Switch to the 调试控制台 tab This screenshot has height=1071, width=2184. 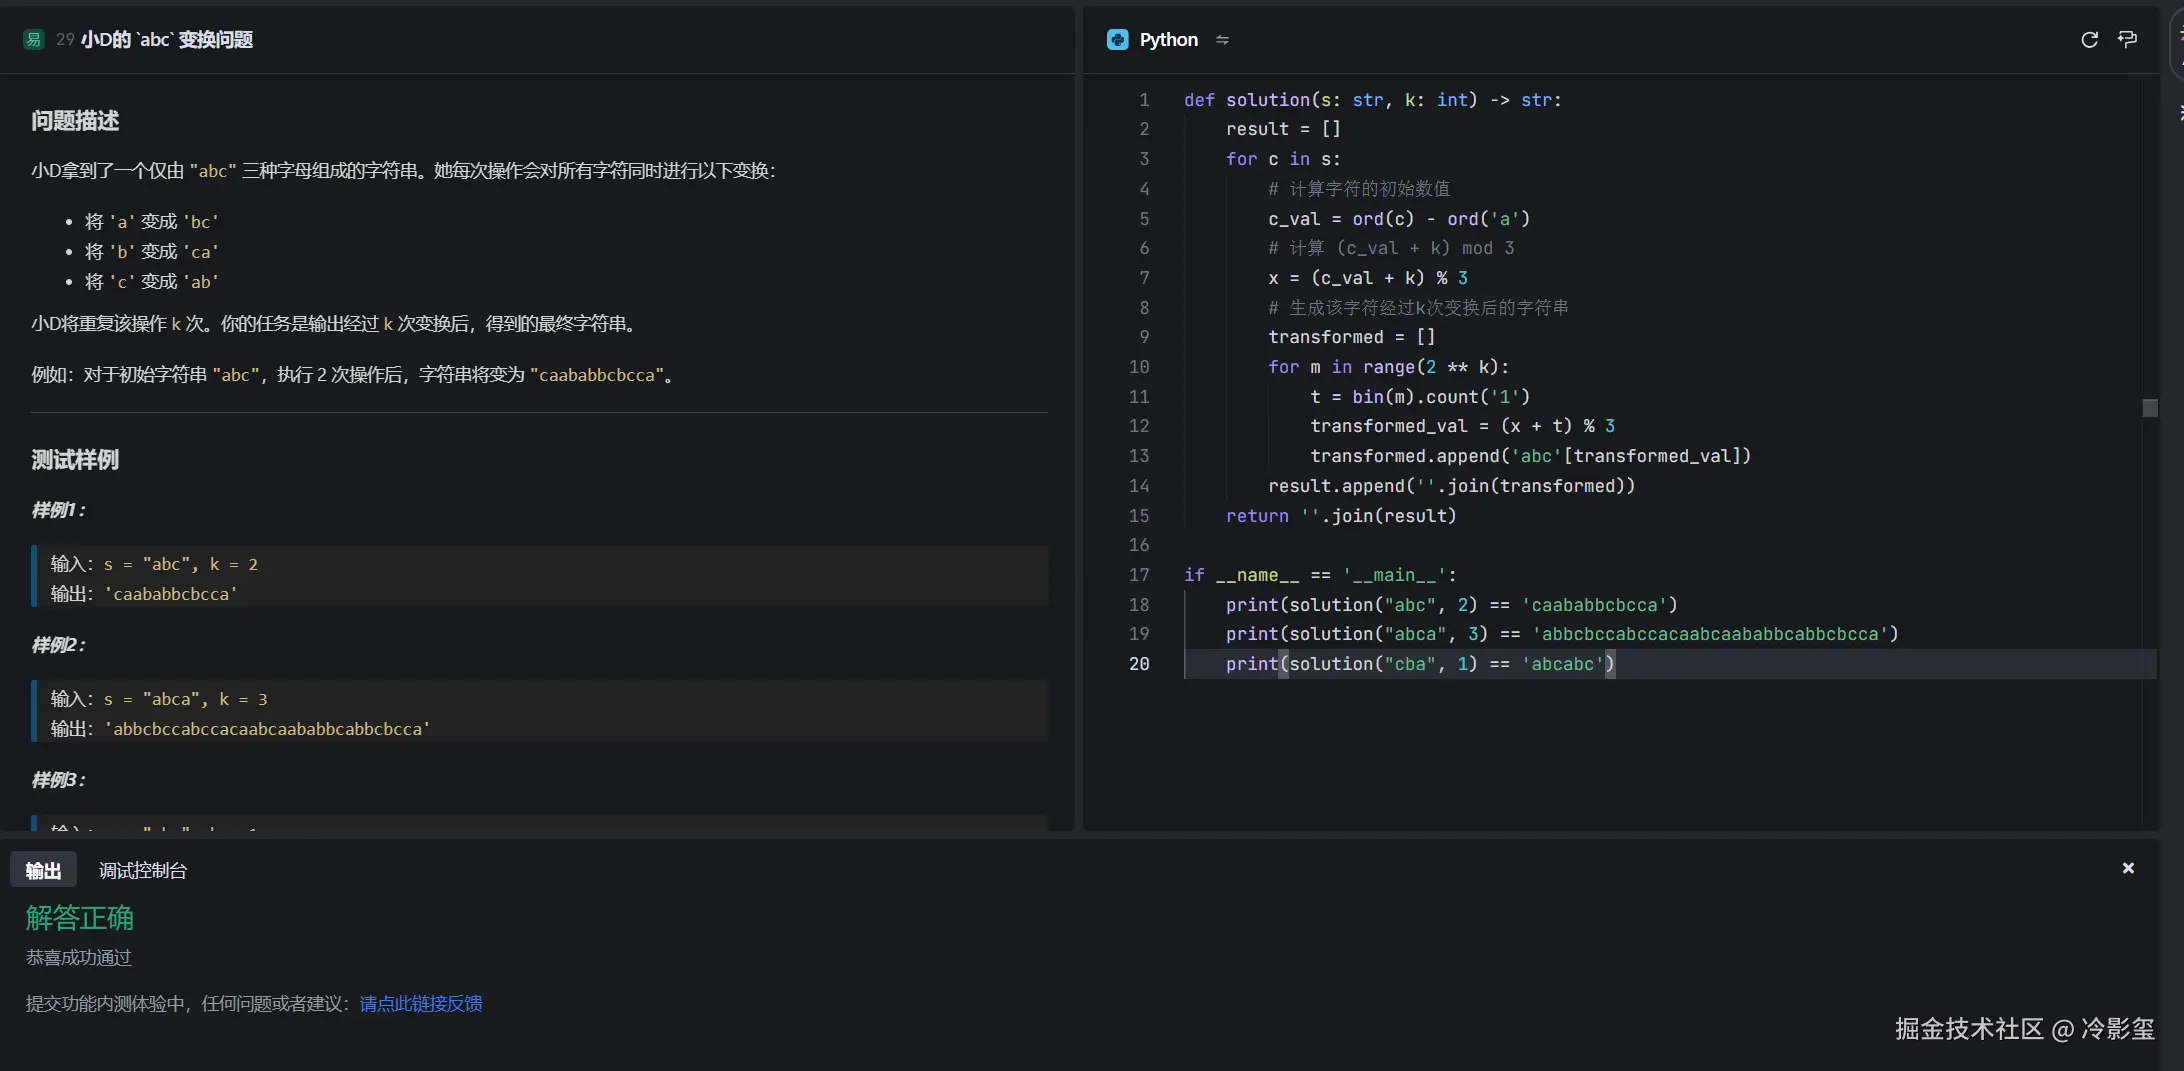coord(142,871)
